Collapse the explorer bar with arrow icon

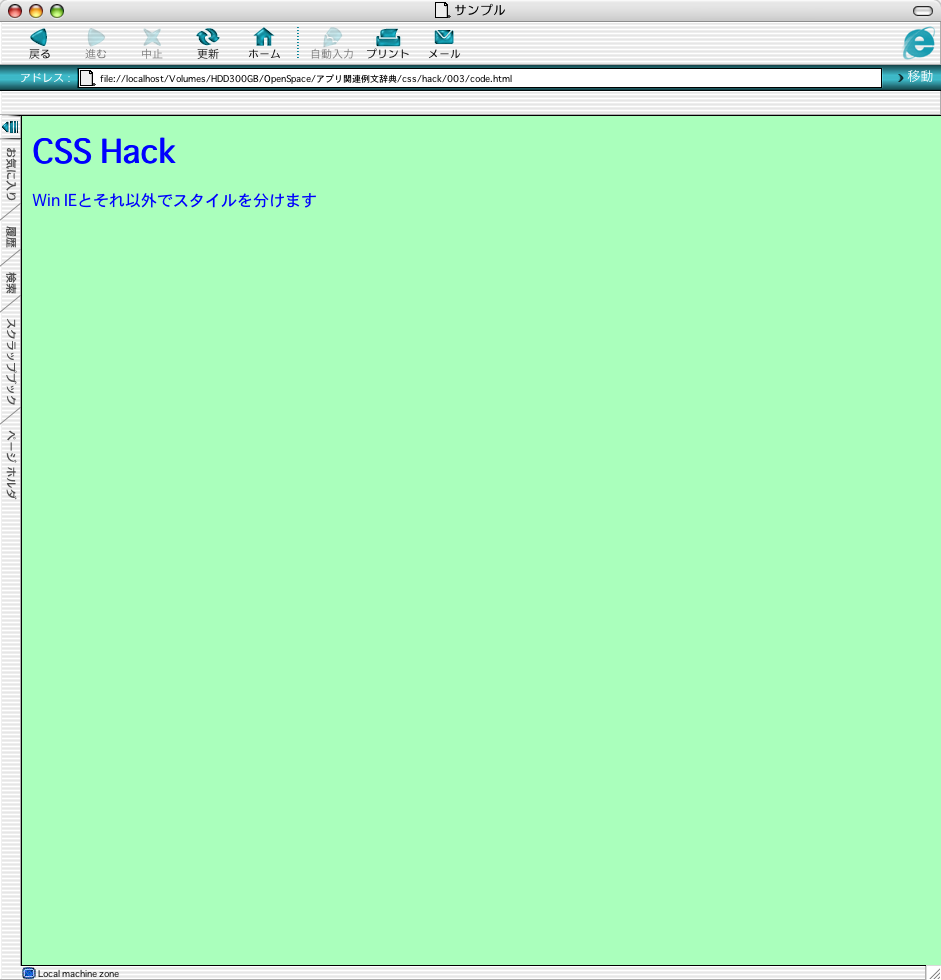point(10,128)
